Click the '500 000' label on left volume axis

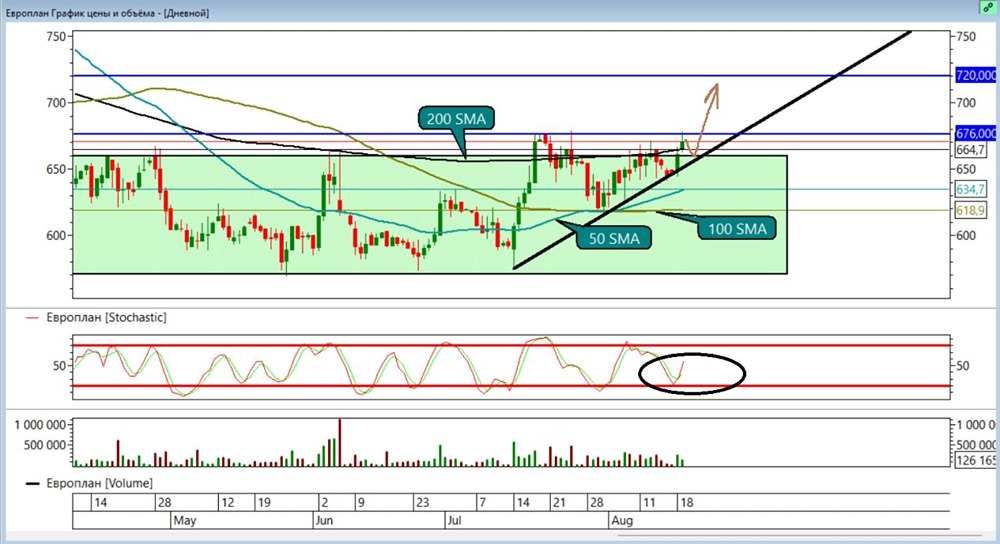pos(45,445)
